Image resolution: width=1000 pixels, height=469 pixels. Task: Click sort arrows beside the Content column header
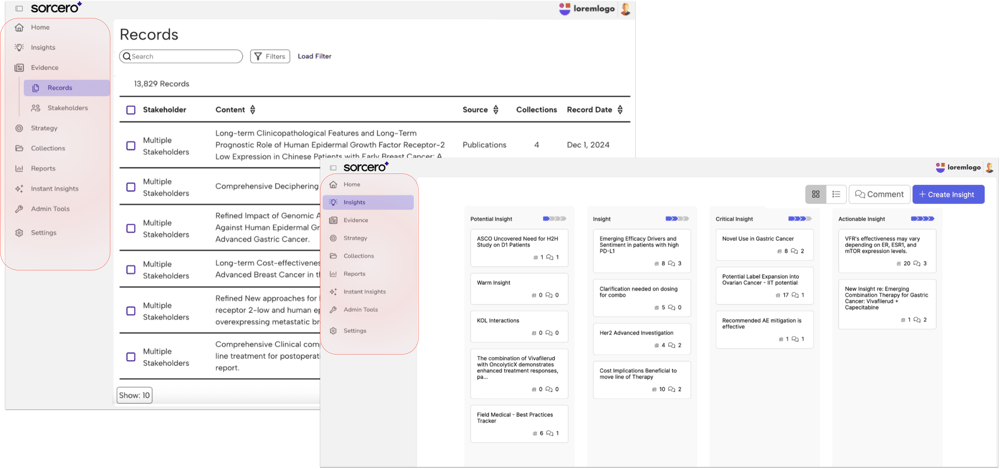(x=253, y=110)
